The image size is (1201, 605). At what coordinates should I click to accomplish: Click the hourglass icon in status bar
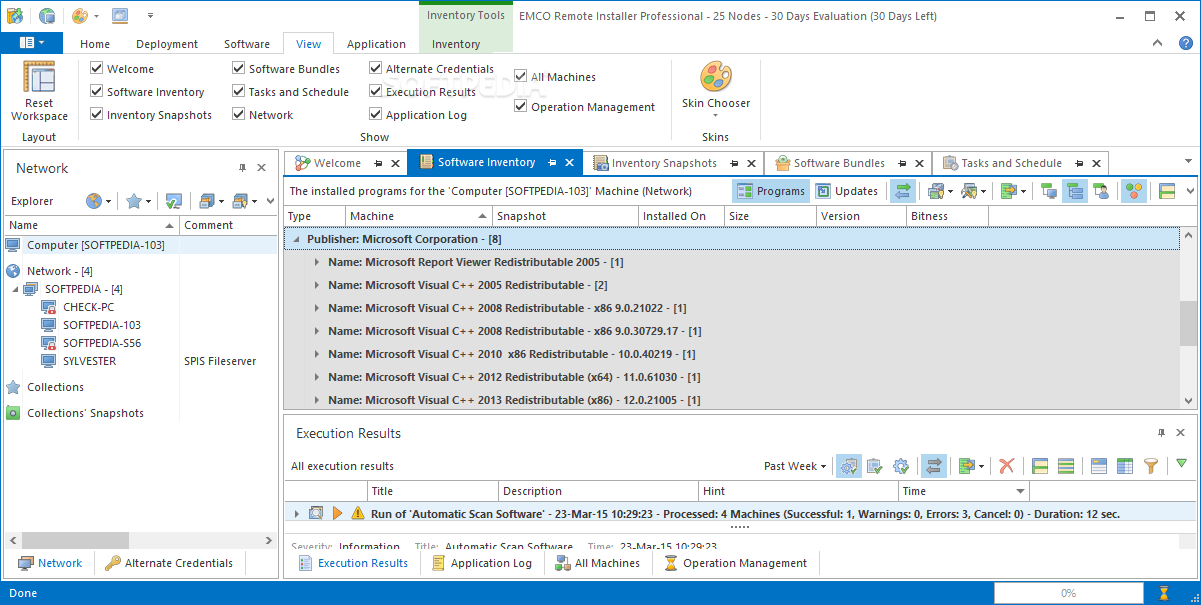point(1164,593)
